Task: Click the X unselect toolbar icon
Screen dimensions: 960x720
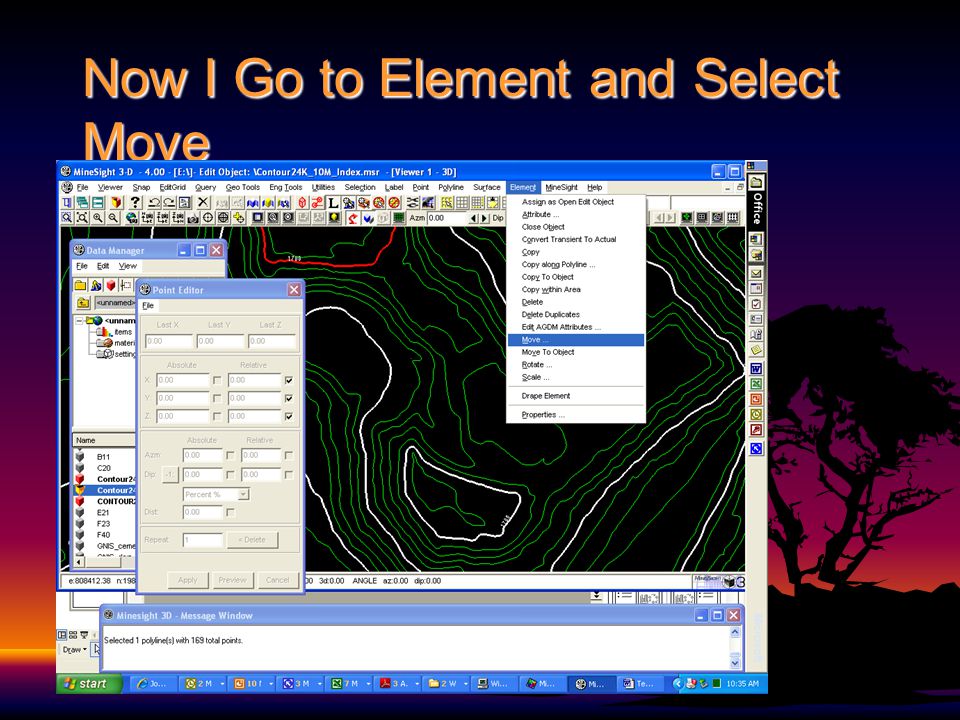Action: pyautogui.click(x=204, y=203)
